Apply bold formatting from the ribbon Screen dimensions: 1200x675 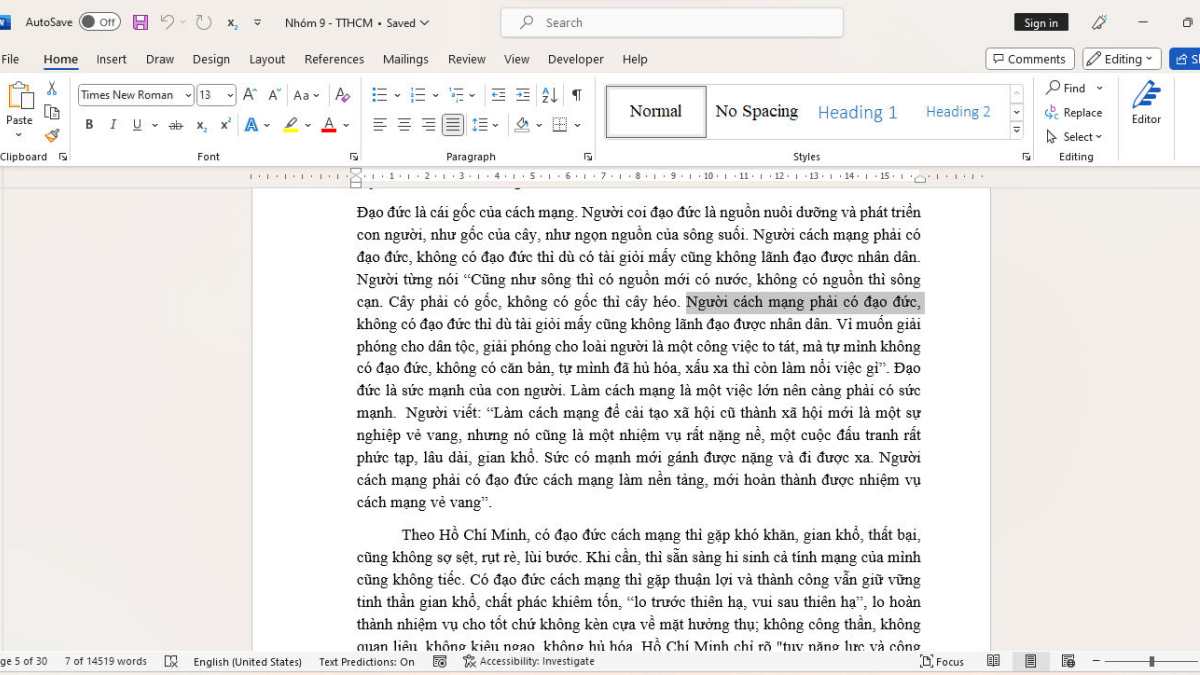88,124
